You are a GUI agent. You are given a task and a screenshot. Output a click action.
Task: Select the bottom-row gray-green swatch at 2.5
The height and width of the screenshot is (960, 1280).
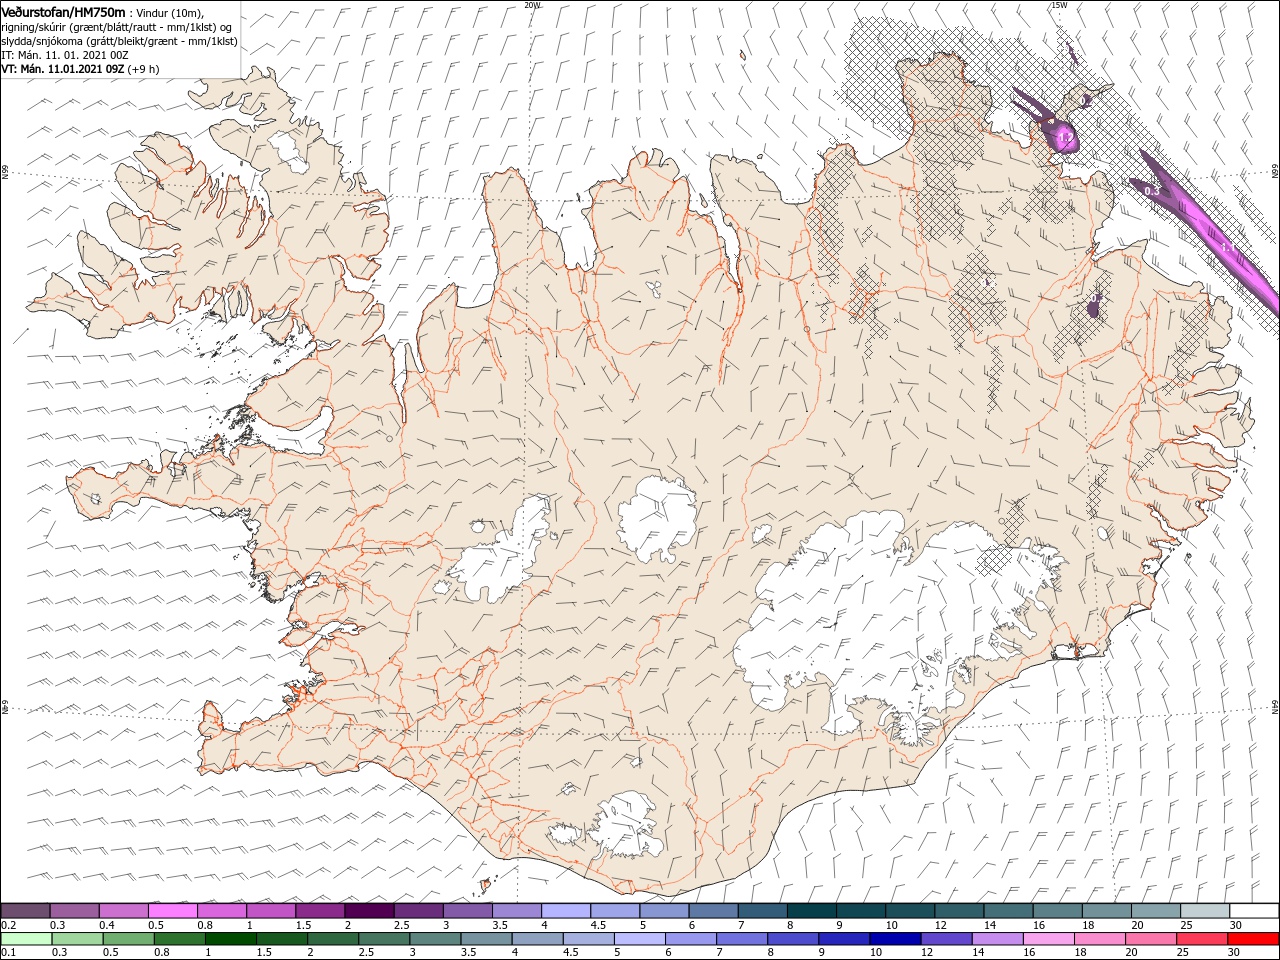point(384,938)
